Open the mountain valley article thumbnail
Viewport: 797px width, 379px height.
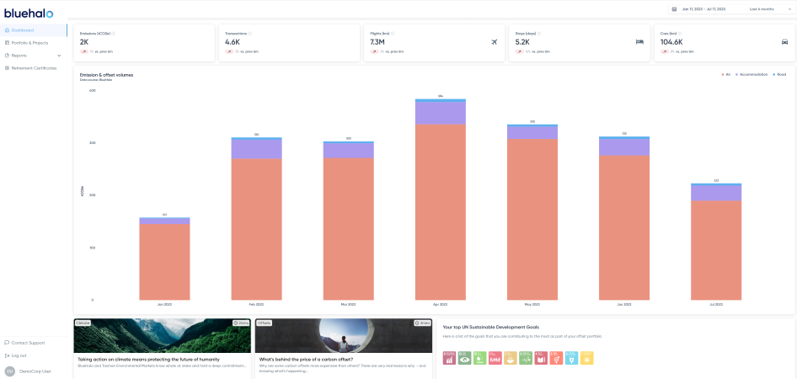coord(162,335)
